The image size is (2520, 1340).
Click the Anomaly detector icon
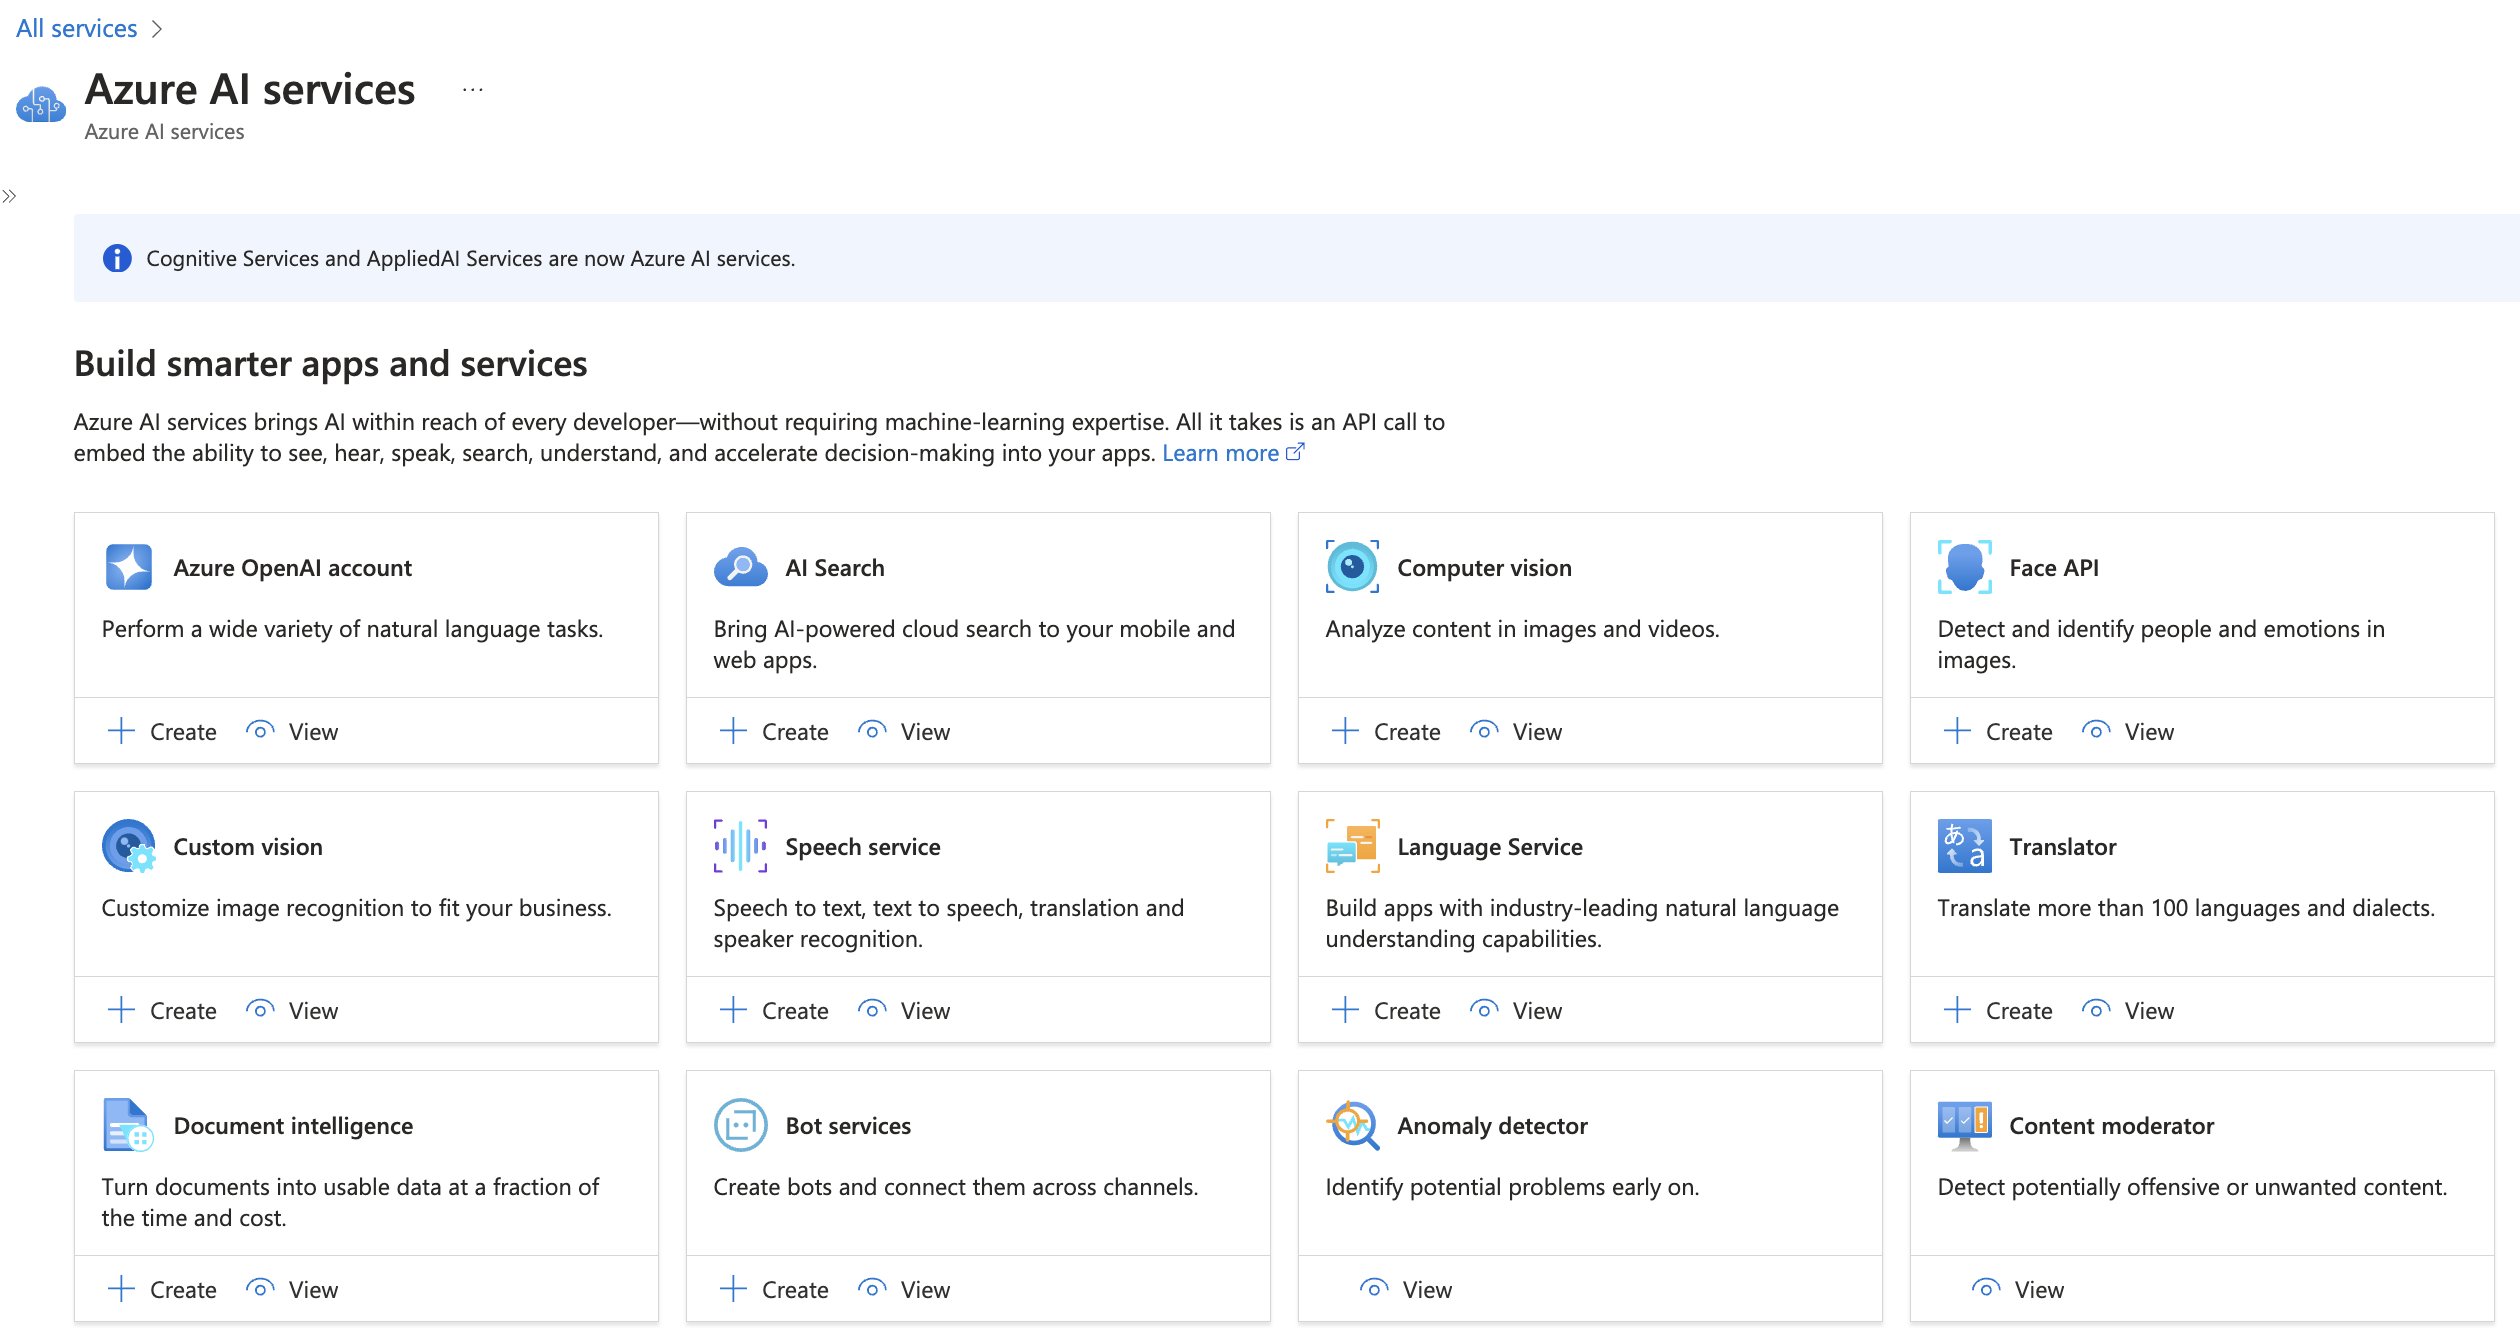pos(1353,1125)
